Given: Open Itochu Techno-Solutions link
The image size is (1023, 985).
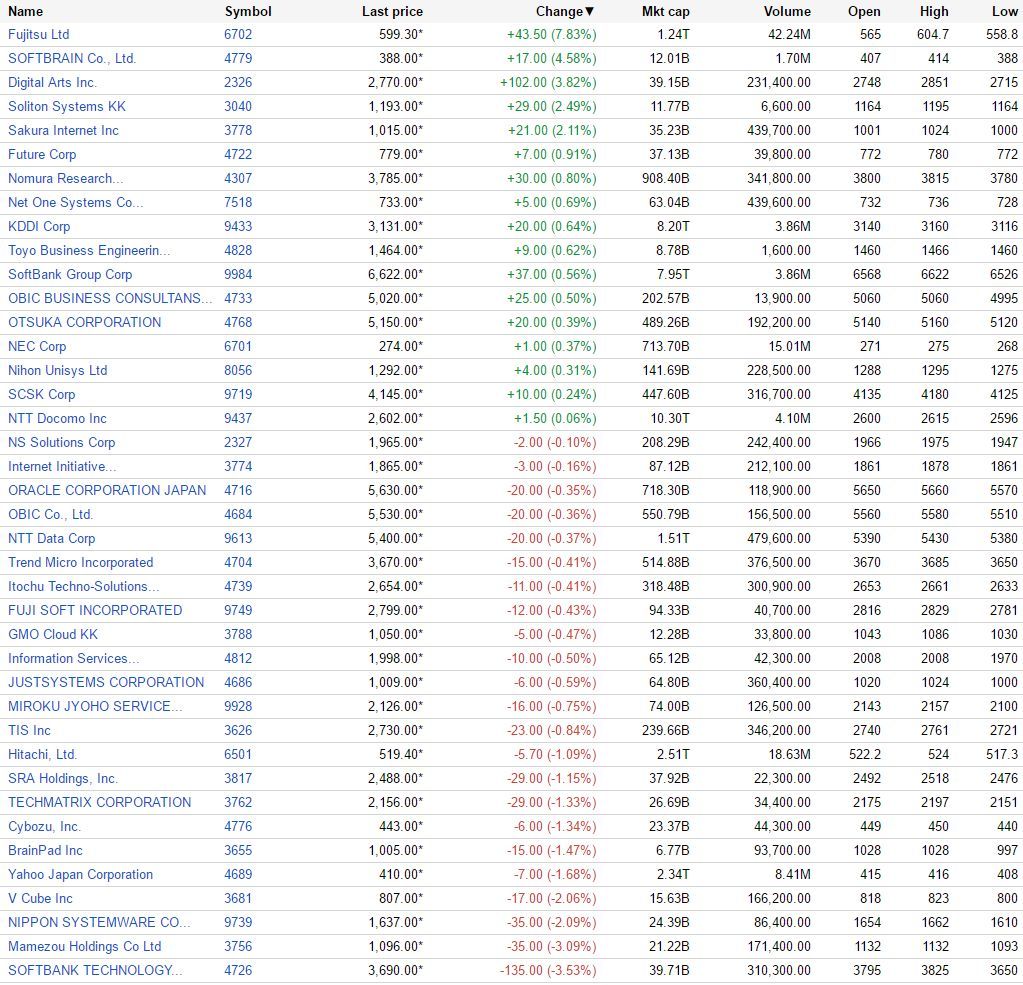Looking at the screenshot, I should (84, 586).
